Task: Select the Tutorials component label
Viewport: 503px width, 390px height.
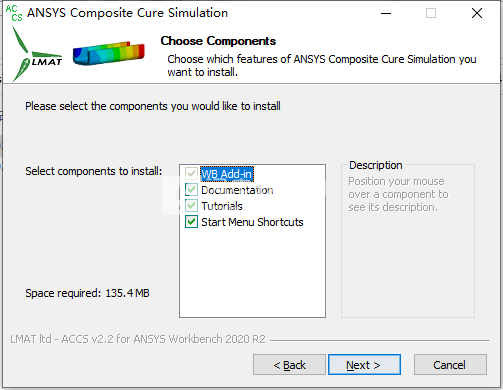Action: 222,206
